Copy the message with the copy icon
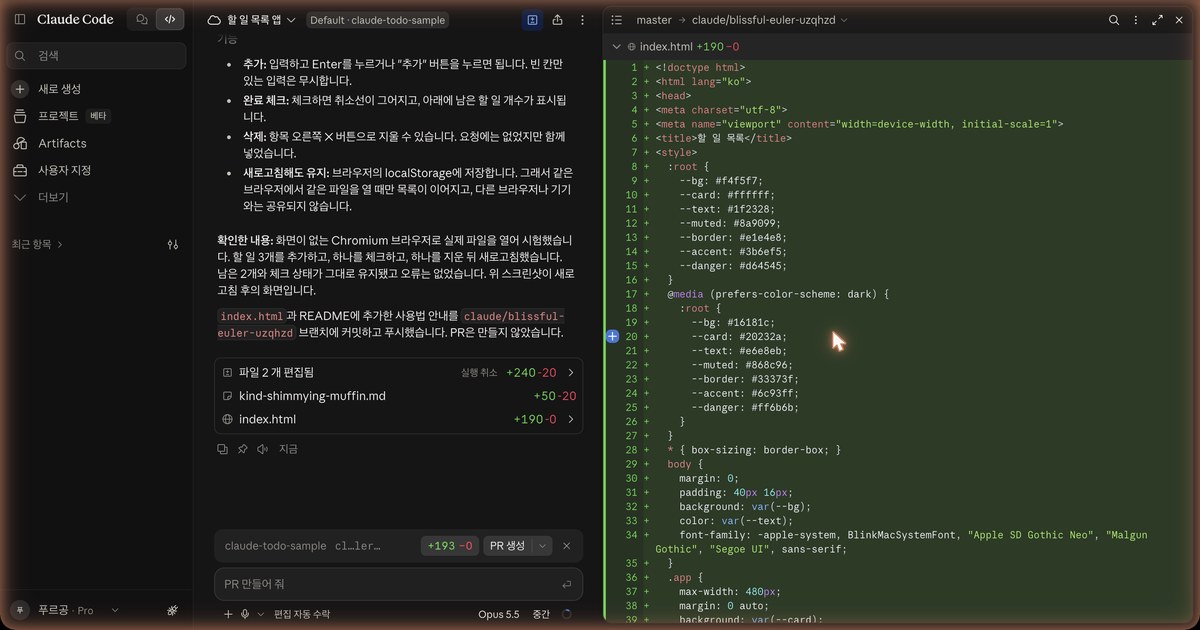Image resolution: width=1200 pixels, height=630 pixels. pos(223,449)
